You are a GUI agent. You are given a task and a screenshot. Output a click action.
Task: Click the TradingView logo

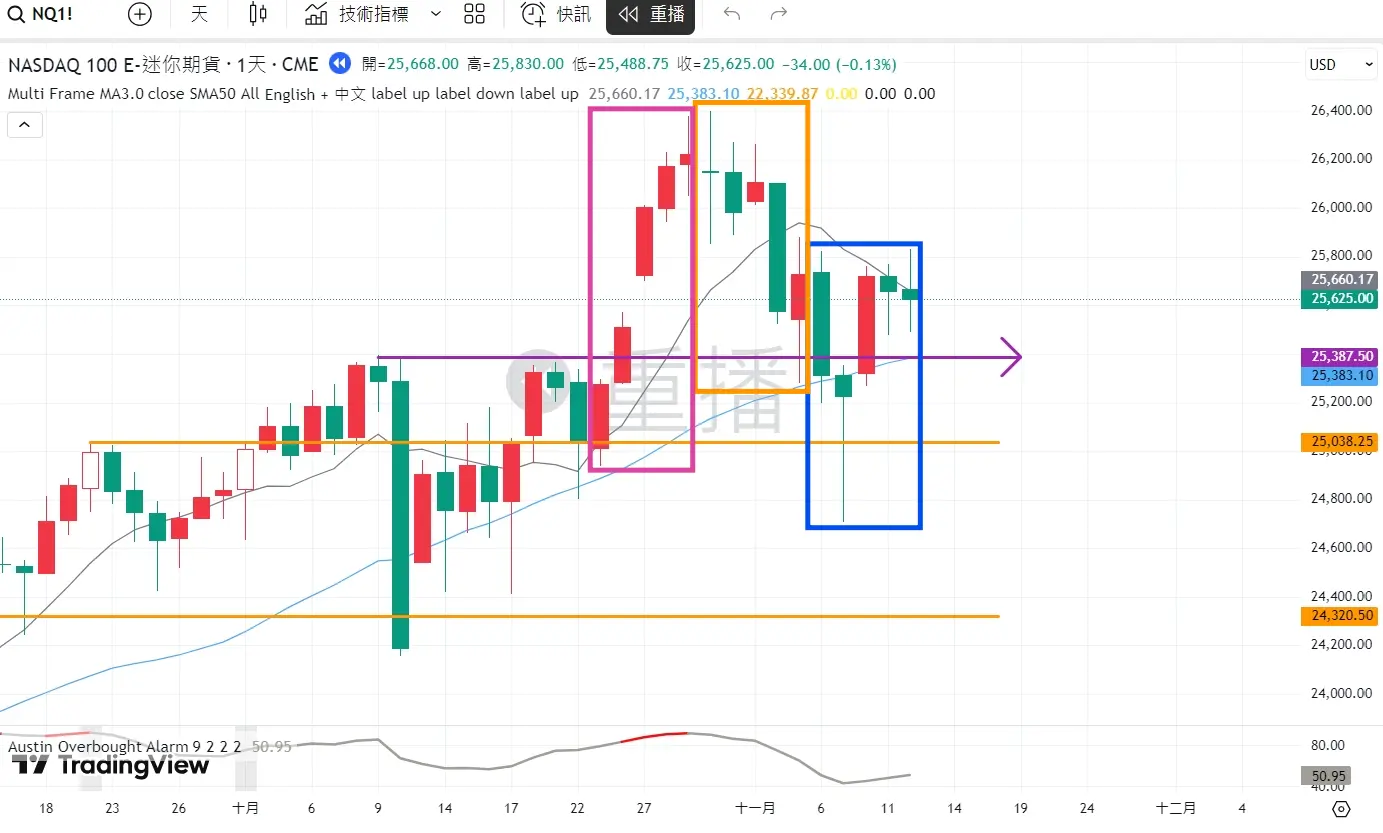[110, 766]
